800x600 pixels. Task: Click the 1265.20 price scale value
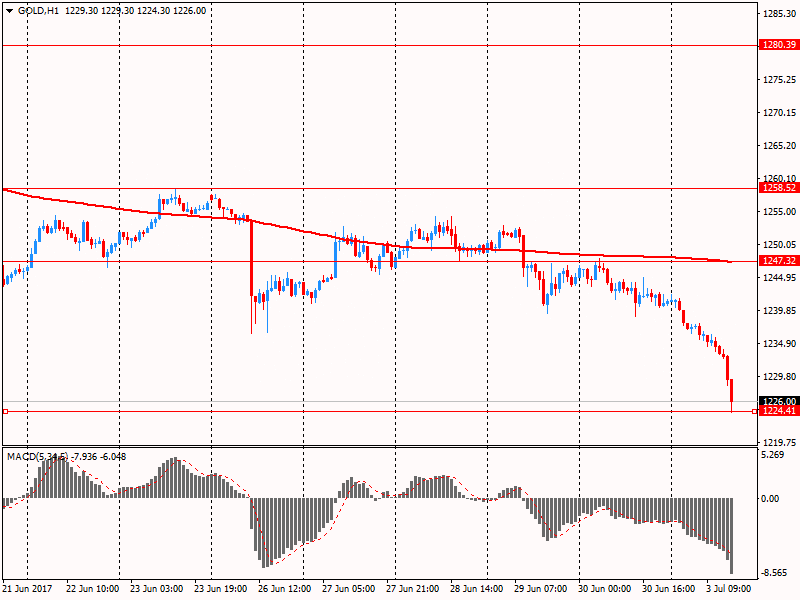click(x=779, y=146)
